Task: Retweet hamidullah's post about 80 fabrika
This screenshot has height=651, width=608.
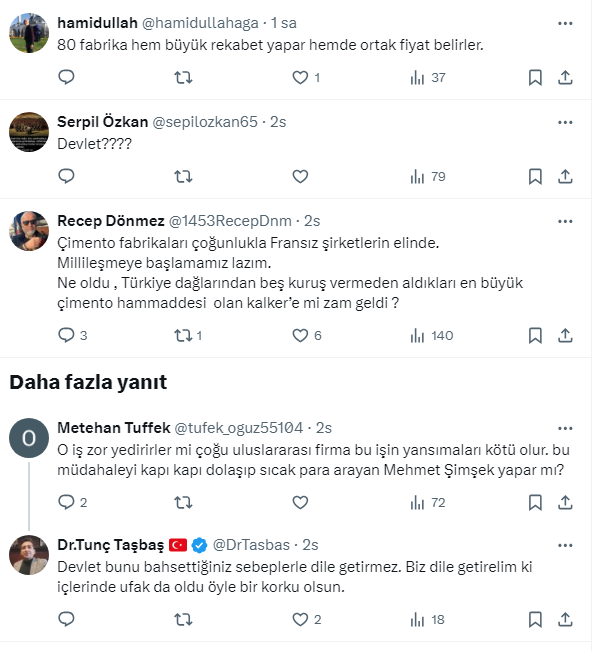Action: (183, 77)
